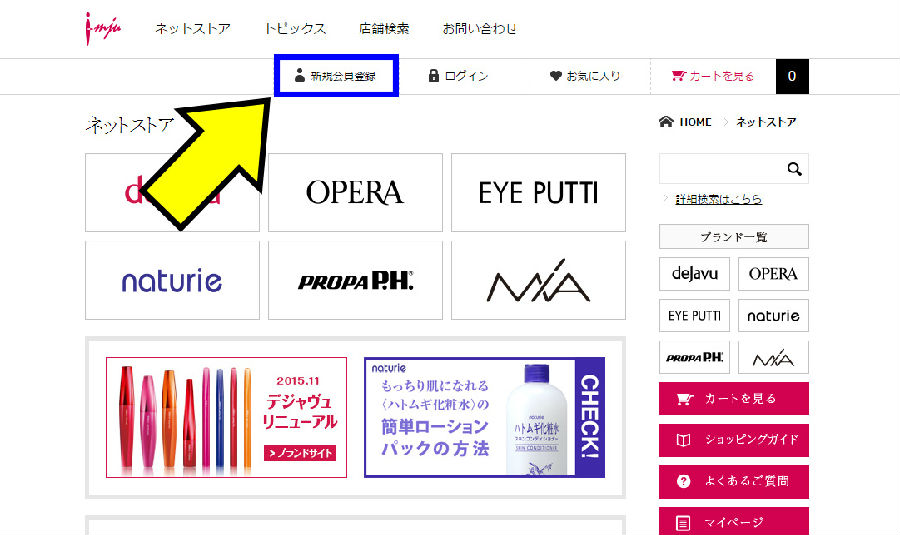
Task: Choose PROPA P.H. in sidebar brand list
Action: tap(695, 357)
